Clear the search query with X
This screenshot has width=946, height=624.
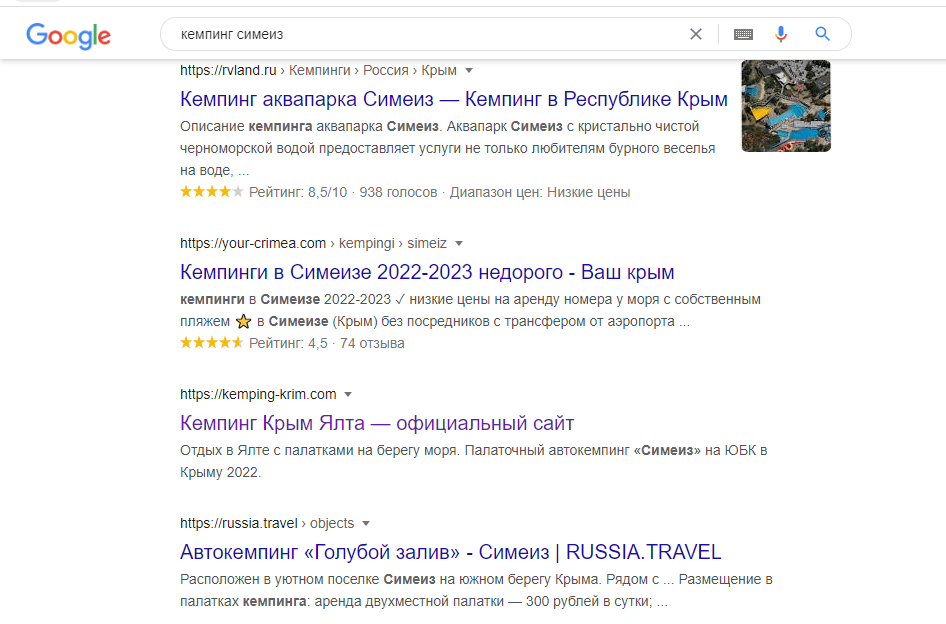(x=696, y=34)
